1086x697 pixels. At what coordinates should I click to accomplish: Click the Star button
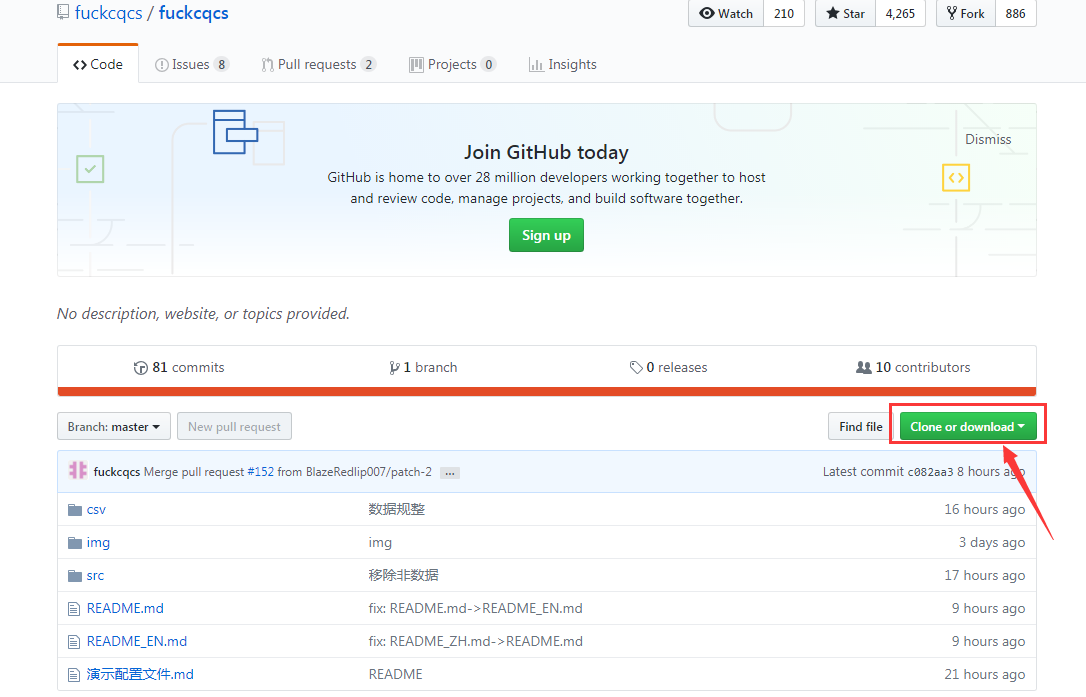click(846, 13)
